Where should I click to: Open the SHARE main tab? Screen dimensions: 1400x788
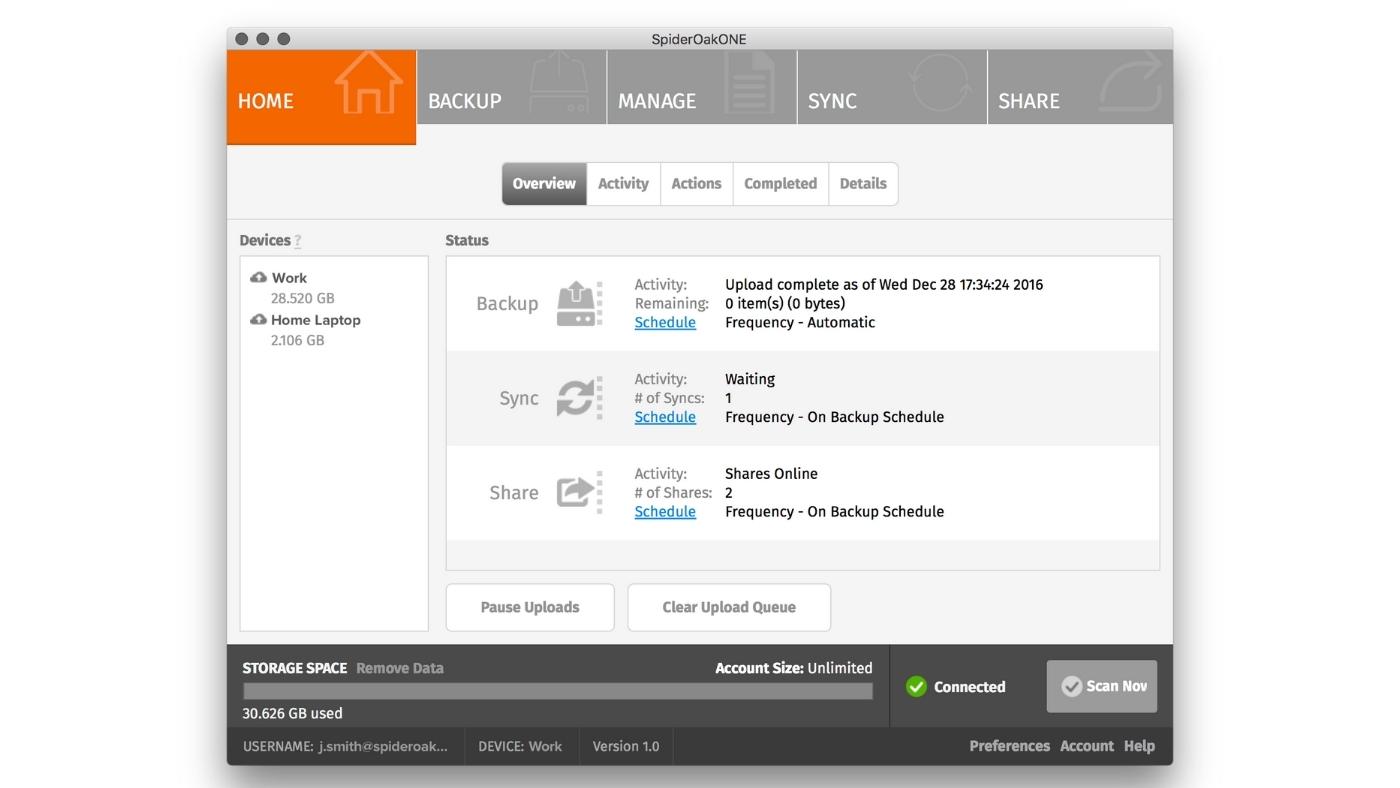click(x=1080, y=87)
